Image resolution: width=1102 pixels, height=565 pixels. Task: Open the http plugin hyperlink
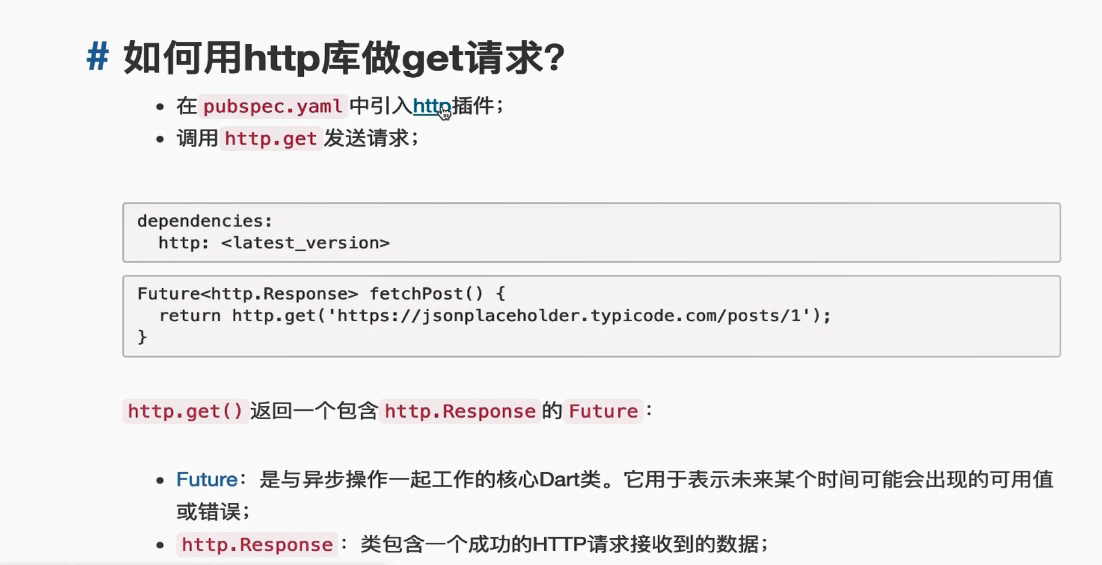point(432,106)
